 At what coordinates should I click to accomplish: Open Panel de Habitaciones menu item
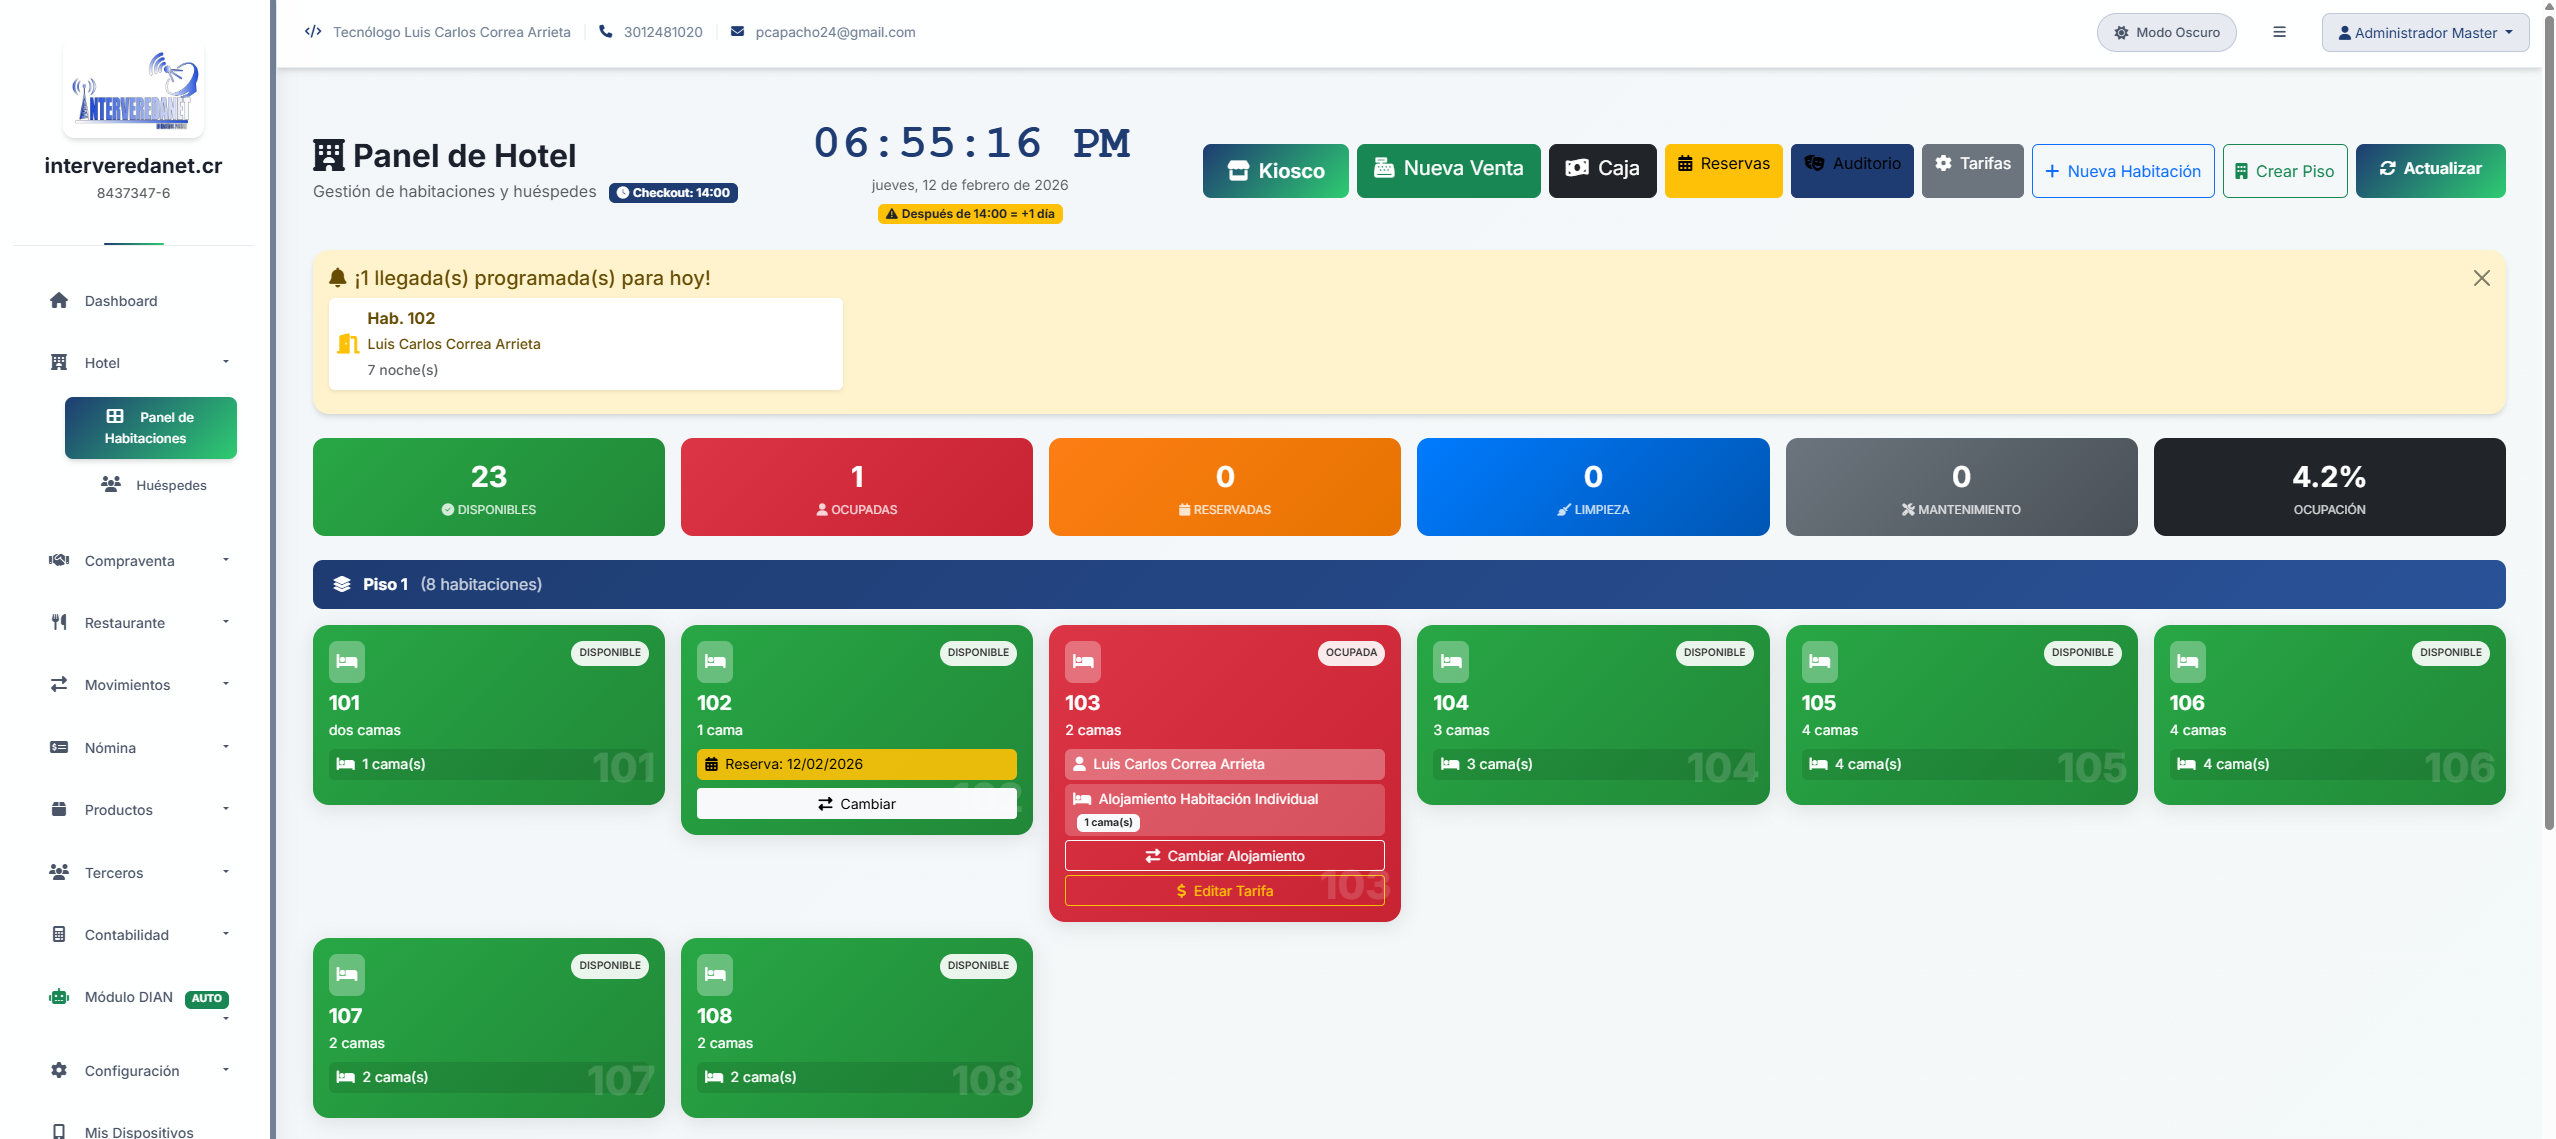150,428
